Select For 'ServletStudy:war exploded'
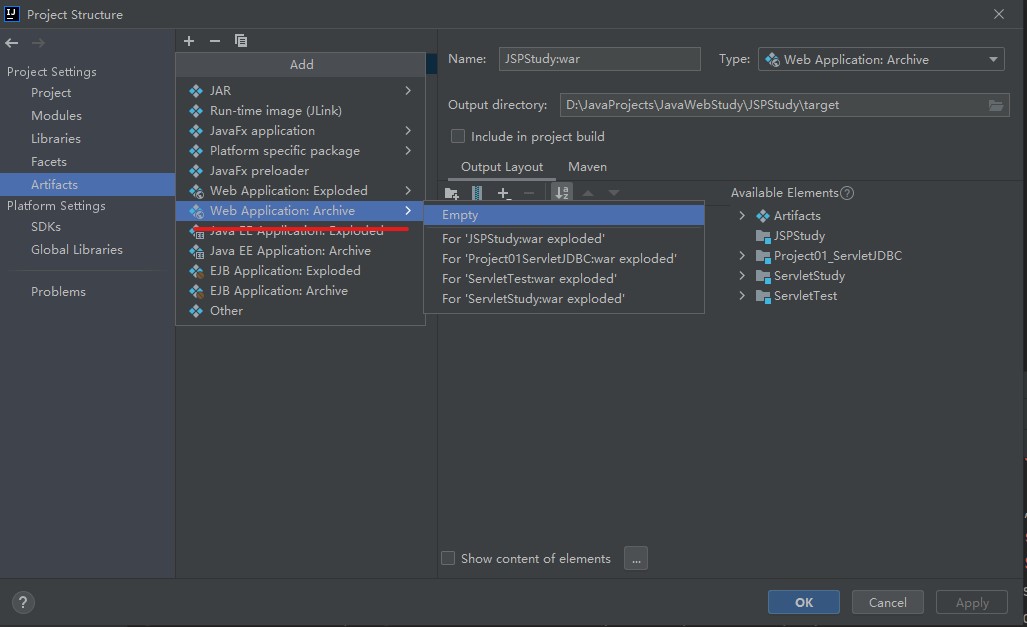The image size is (1027, 627). pos(564,299)
